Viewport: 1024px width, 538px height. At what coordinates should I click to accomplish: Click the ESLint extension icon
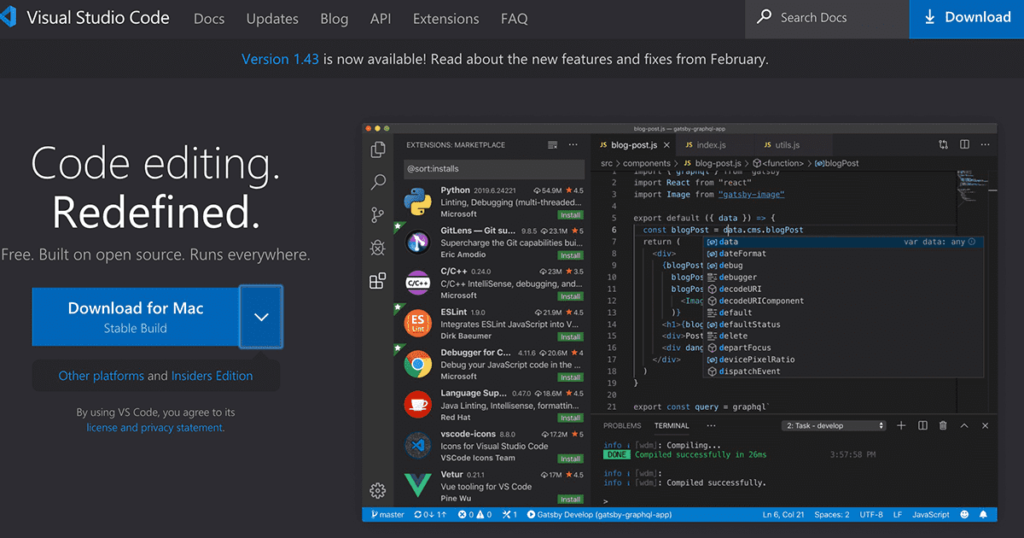point(418,323)
